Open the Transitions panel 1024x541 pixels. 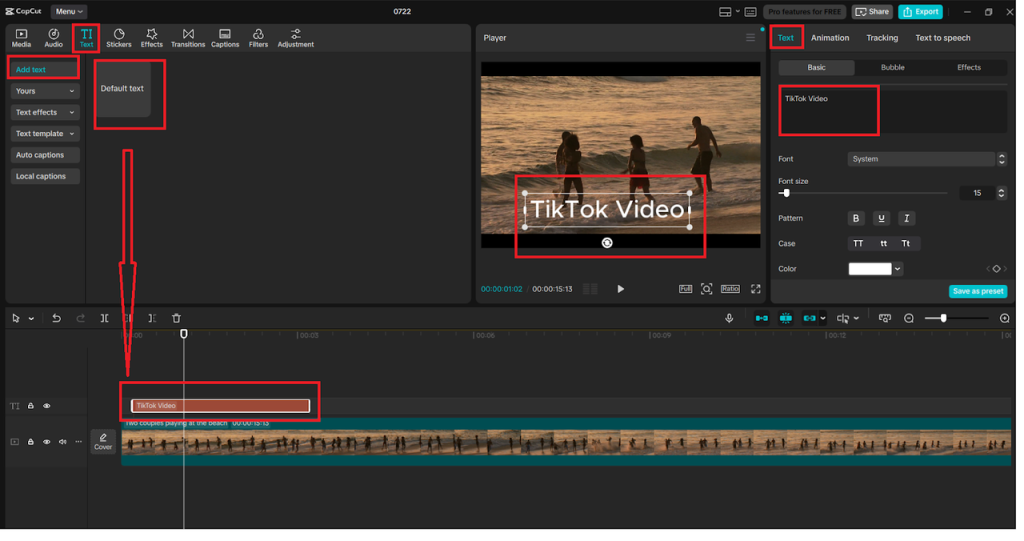[x=188, y=38]
